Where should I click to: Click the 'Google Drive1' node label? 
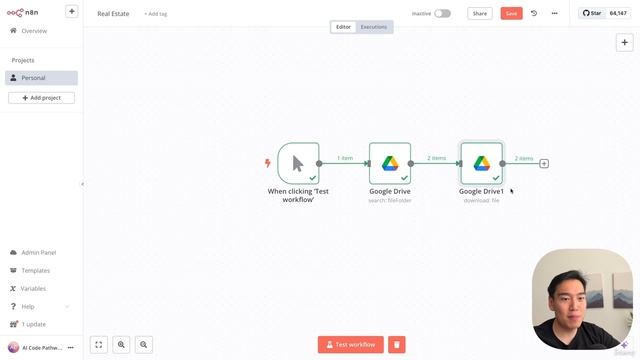coord(481,191)
